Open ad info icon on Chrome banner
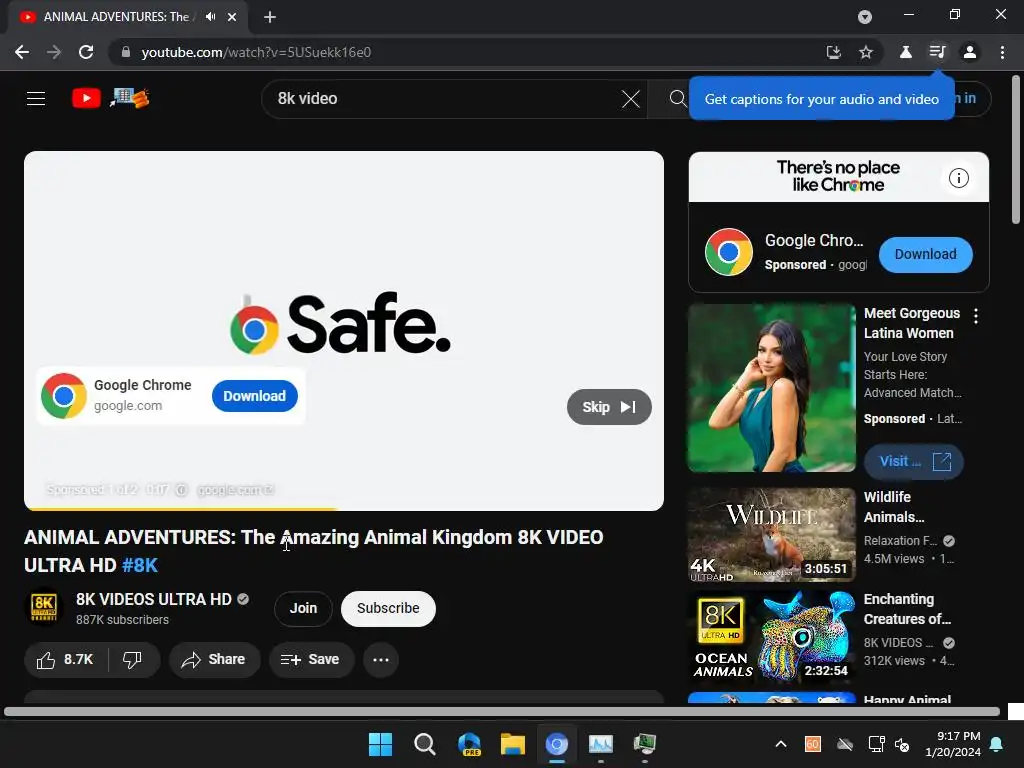The image size is (1024, 768). 959,178
